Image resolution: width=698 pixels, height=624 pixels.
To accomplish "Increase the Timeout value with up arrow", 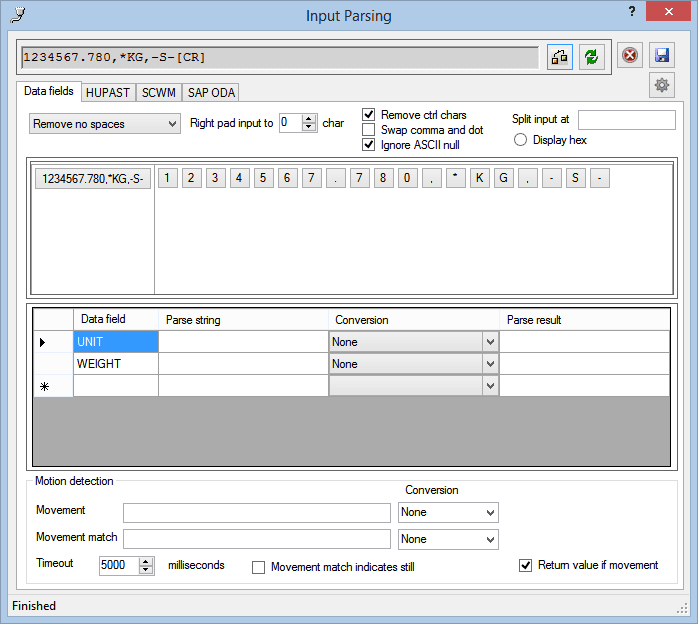I will [x=147, y=561].
